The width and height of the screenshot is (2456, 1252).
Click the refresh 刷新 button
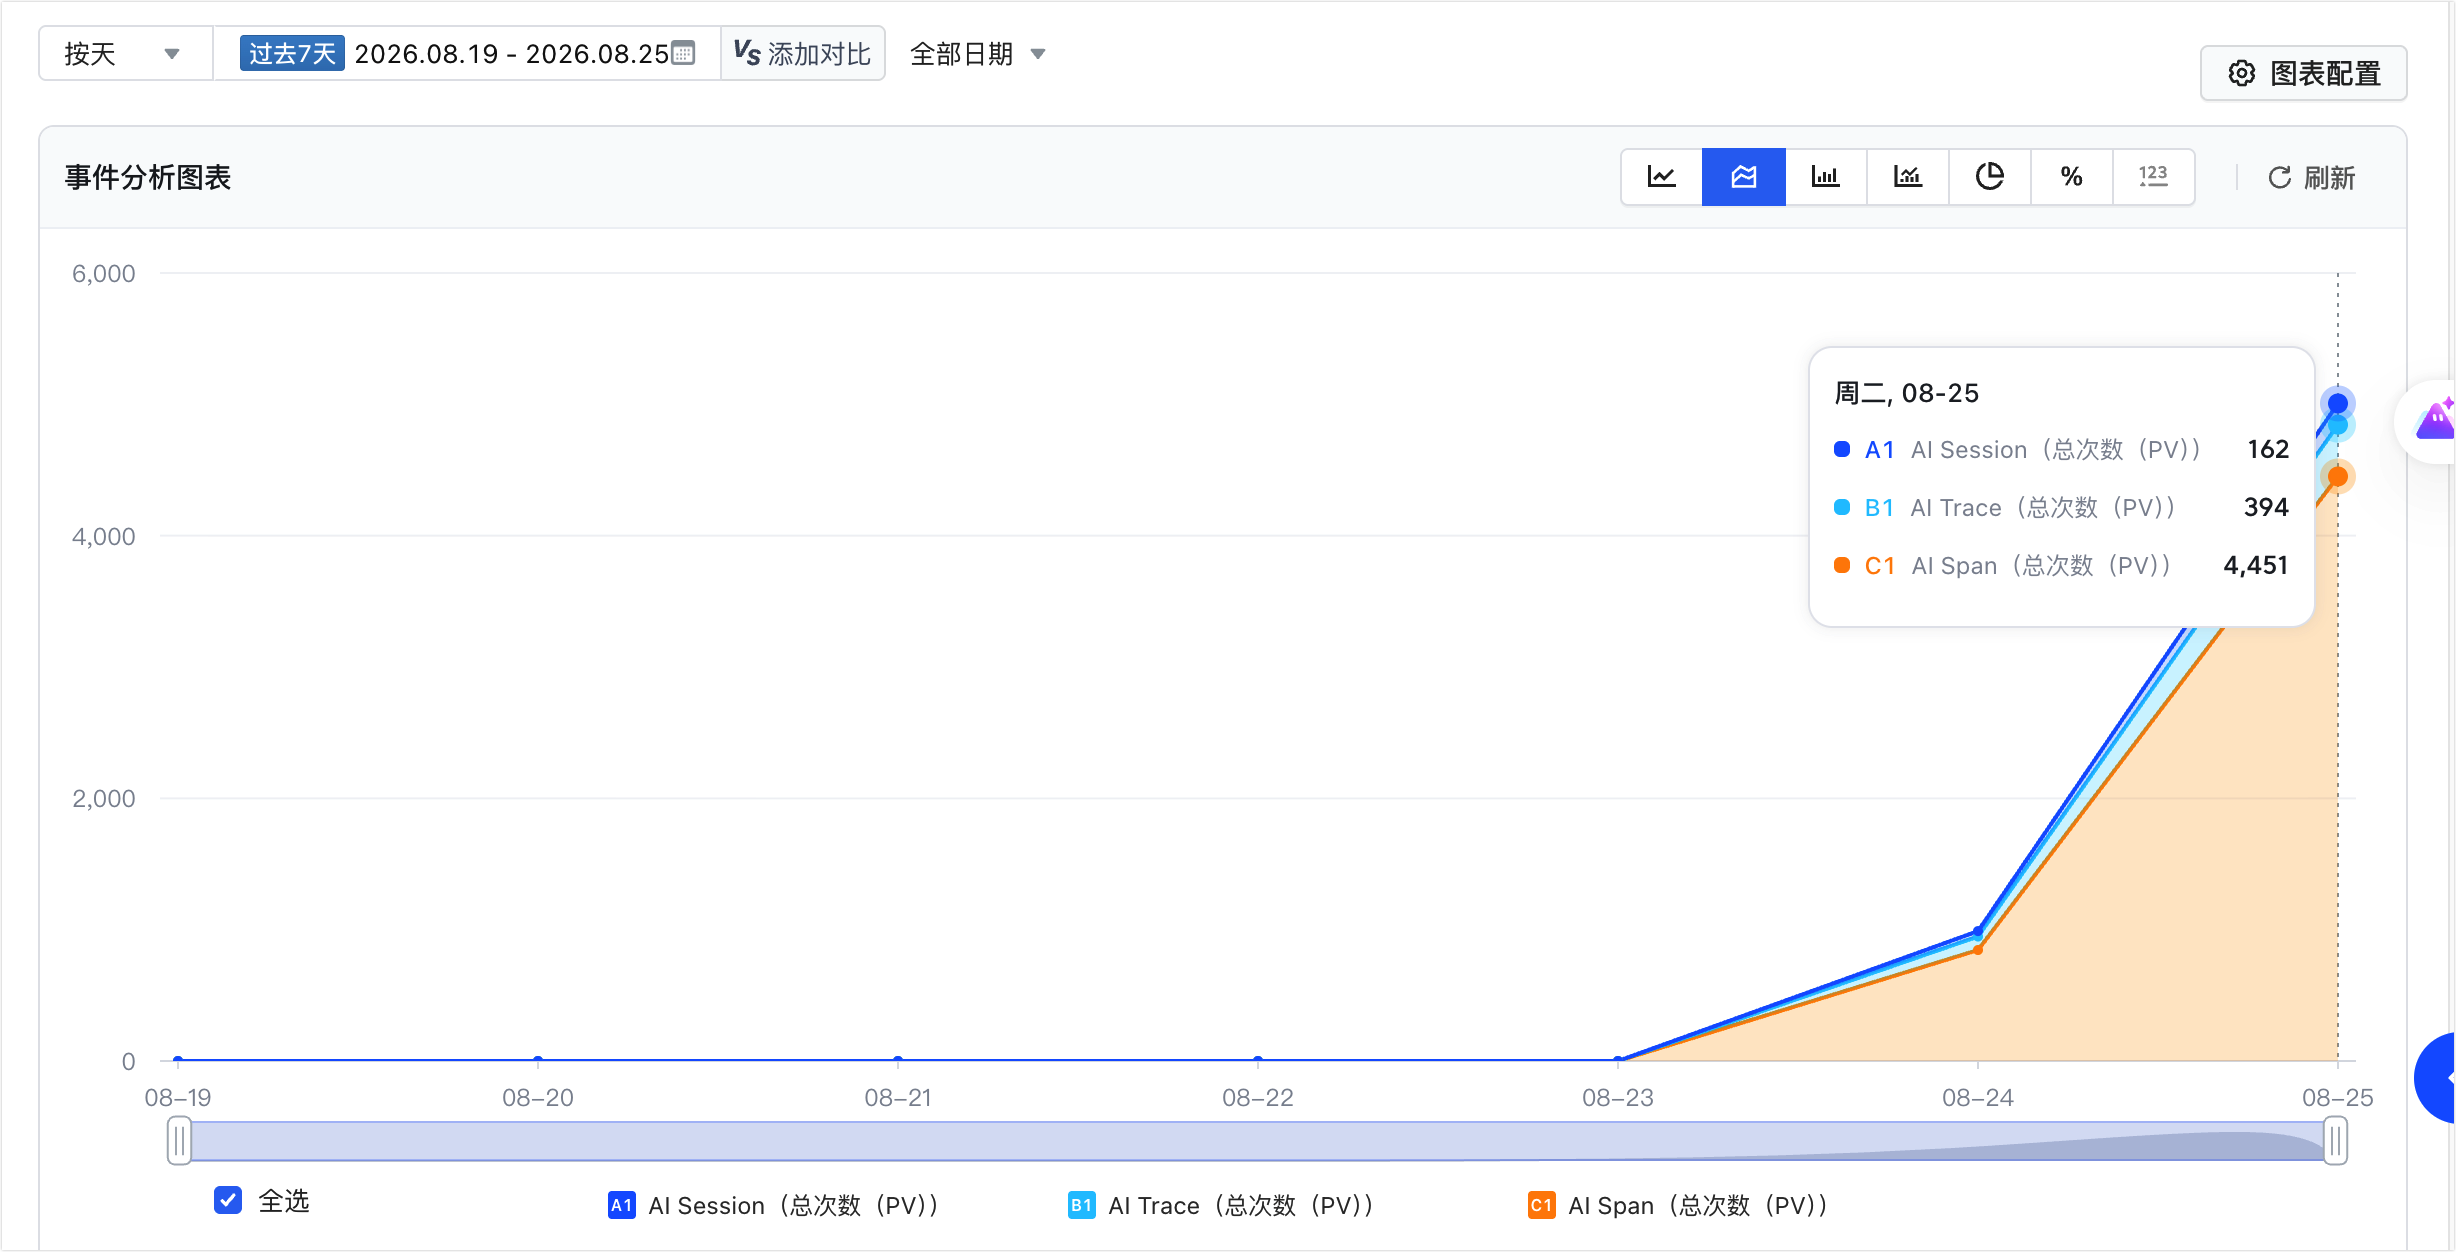[x=2311, y=178]
